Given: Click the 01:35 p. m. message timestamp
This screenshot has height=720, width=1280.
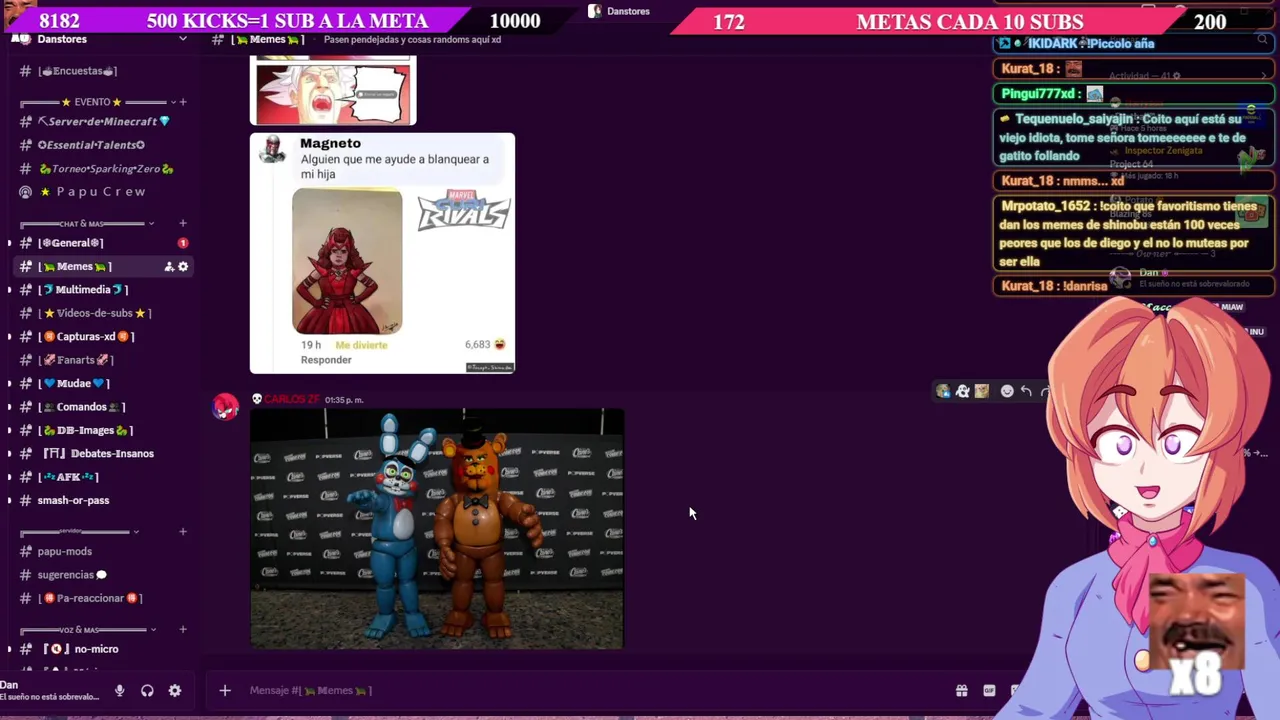Looking at the screenshot, I should click(344, 400).
